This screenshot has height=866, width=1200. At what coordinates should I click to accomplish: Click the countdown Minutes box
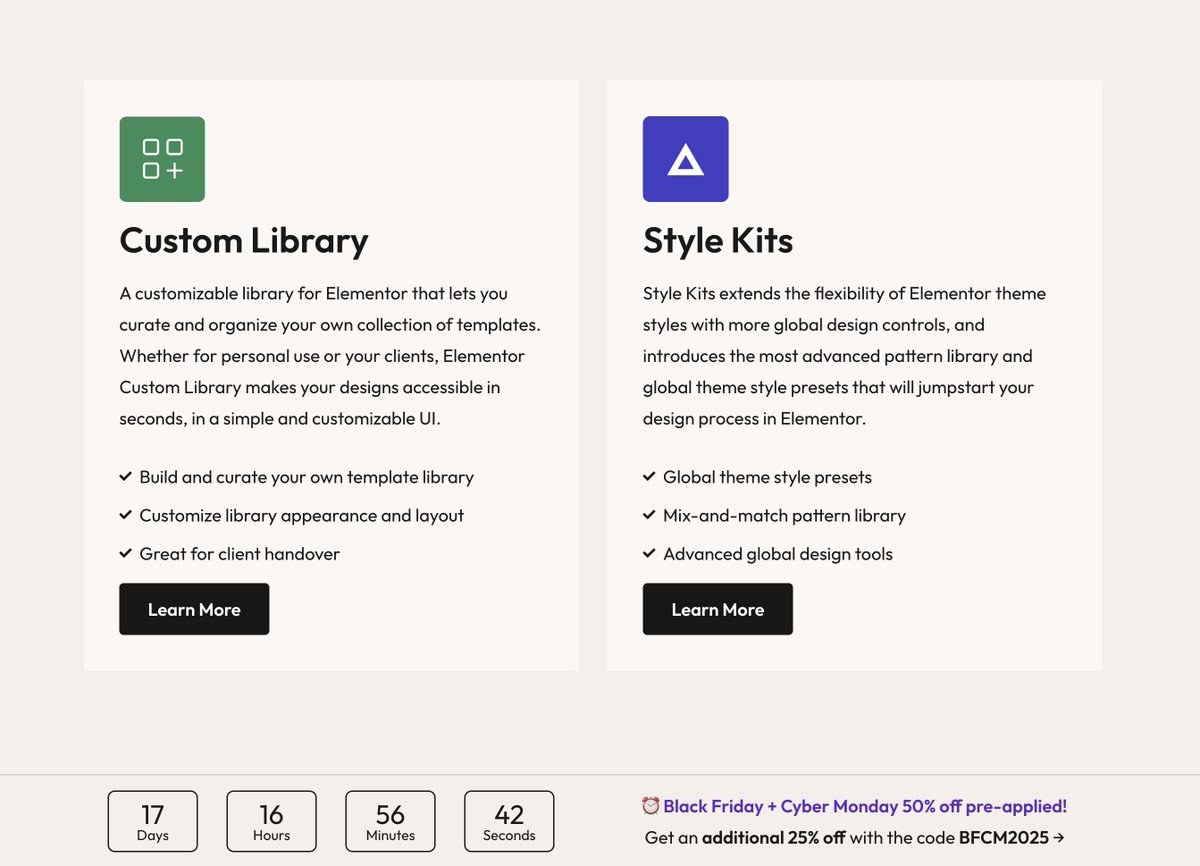(390, 821)
